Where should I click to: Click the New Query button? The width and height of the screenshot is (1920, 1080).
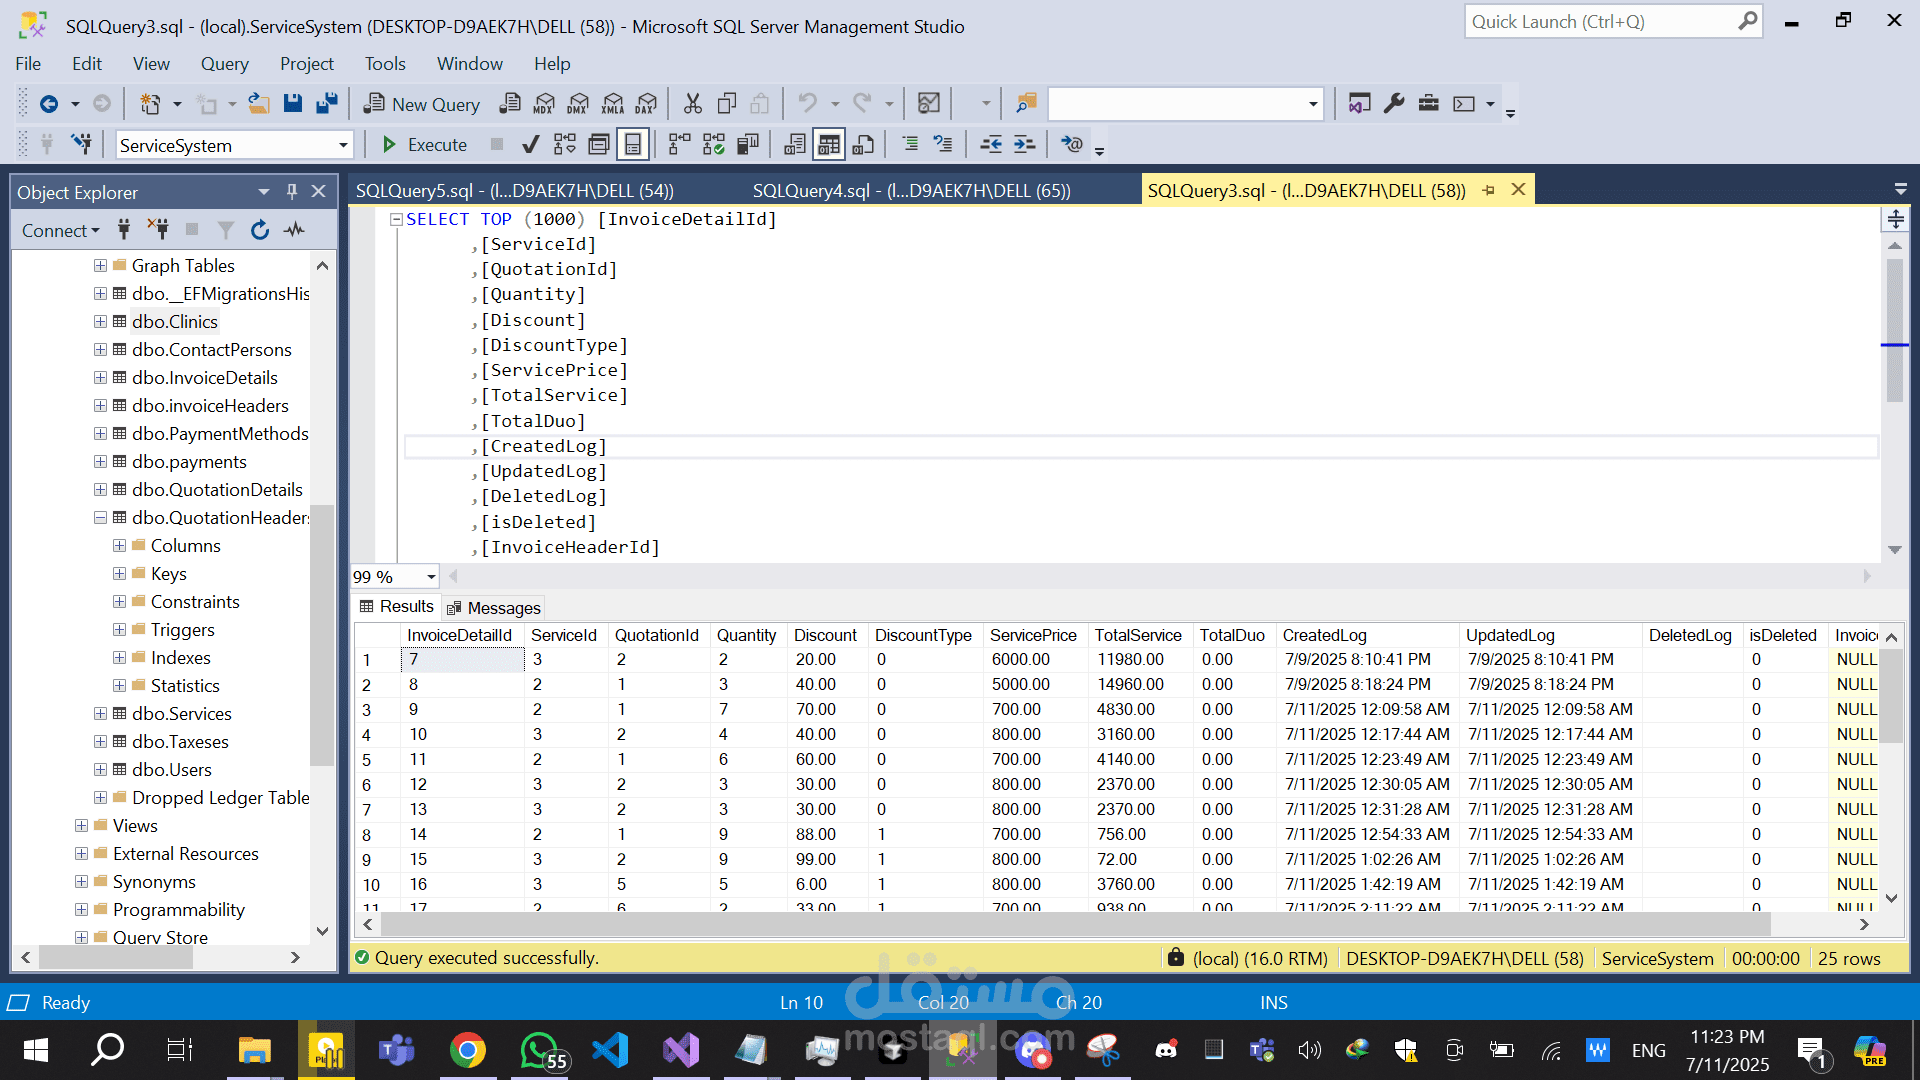(421, 104)
